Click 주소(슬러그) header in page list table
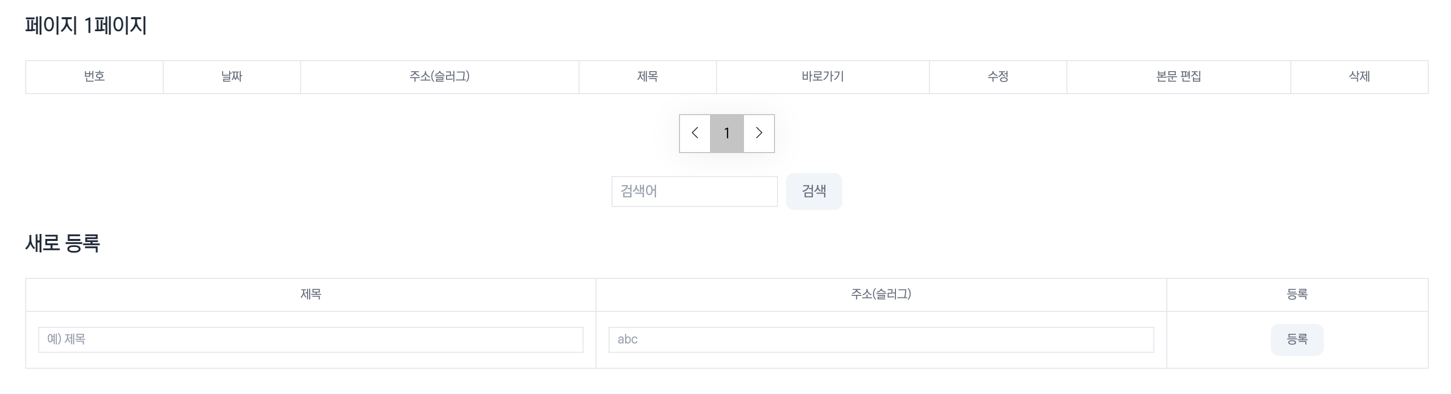1451x394 pixels. (x=440, y=77)
